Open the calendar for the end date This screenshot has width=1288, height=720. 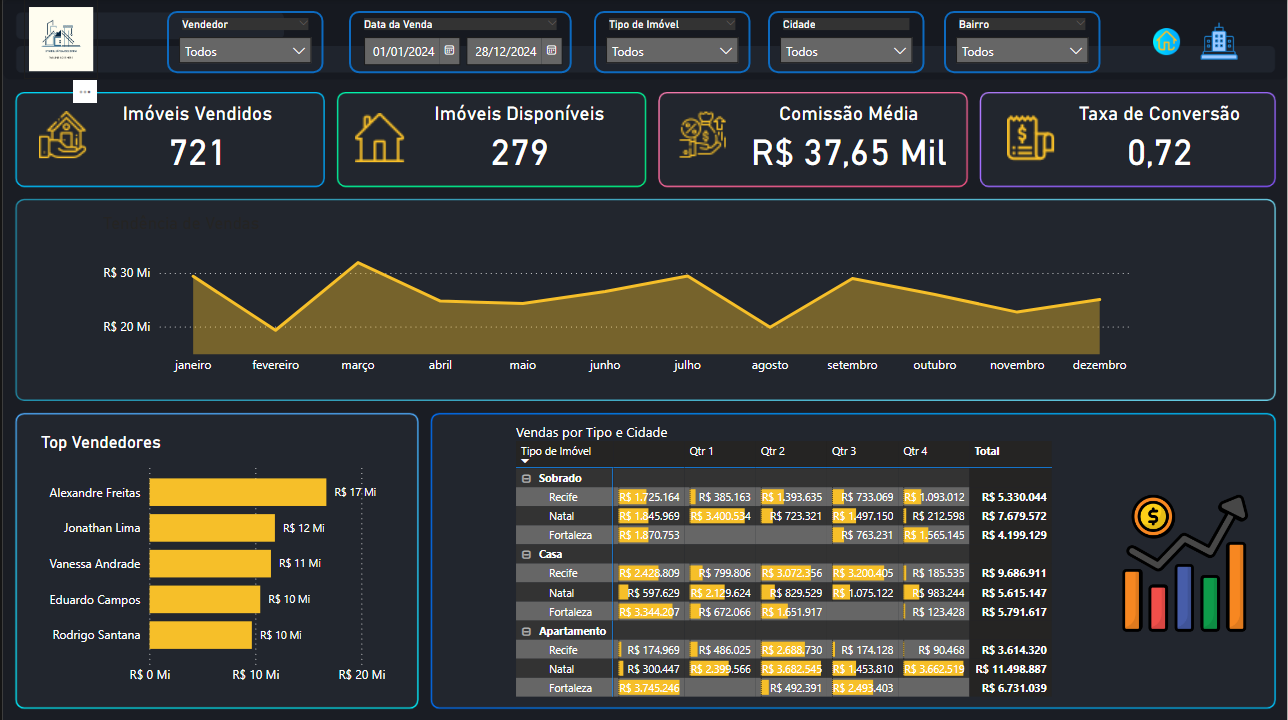pos(551,50)
